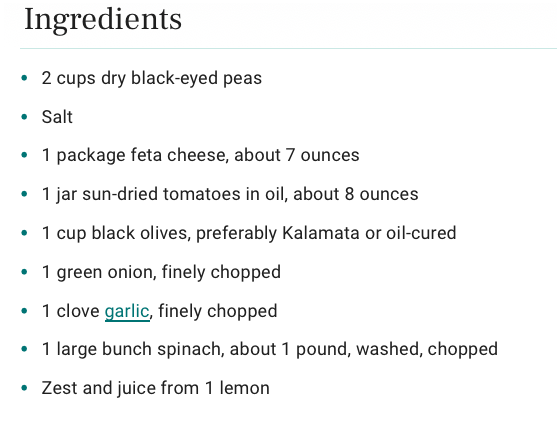
Task: Click the Ingredients heading
Action: pos(103,21)
